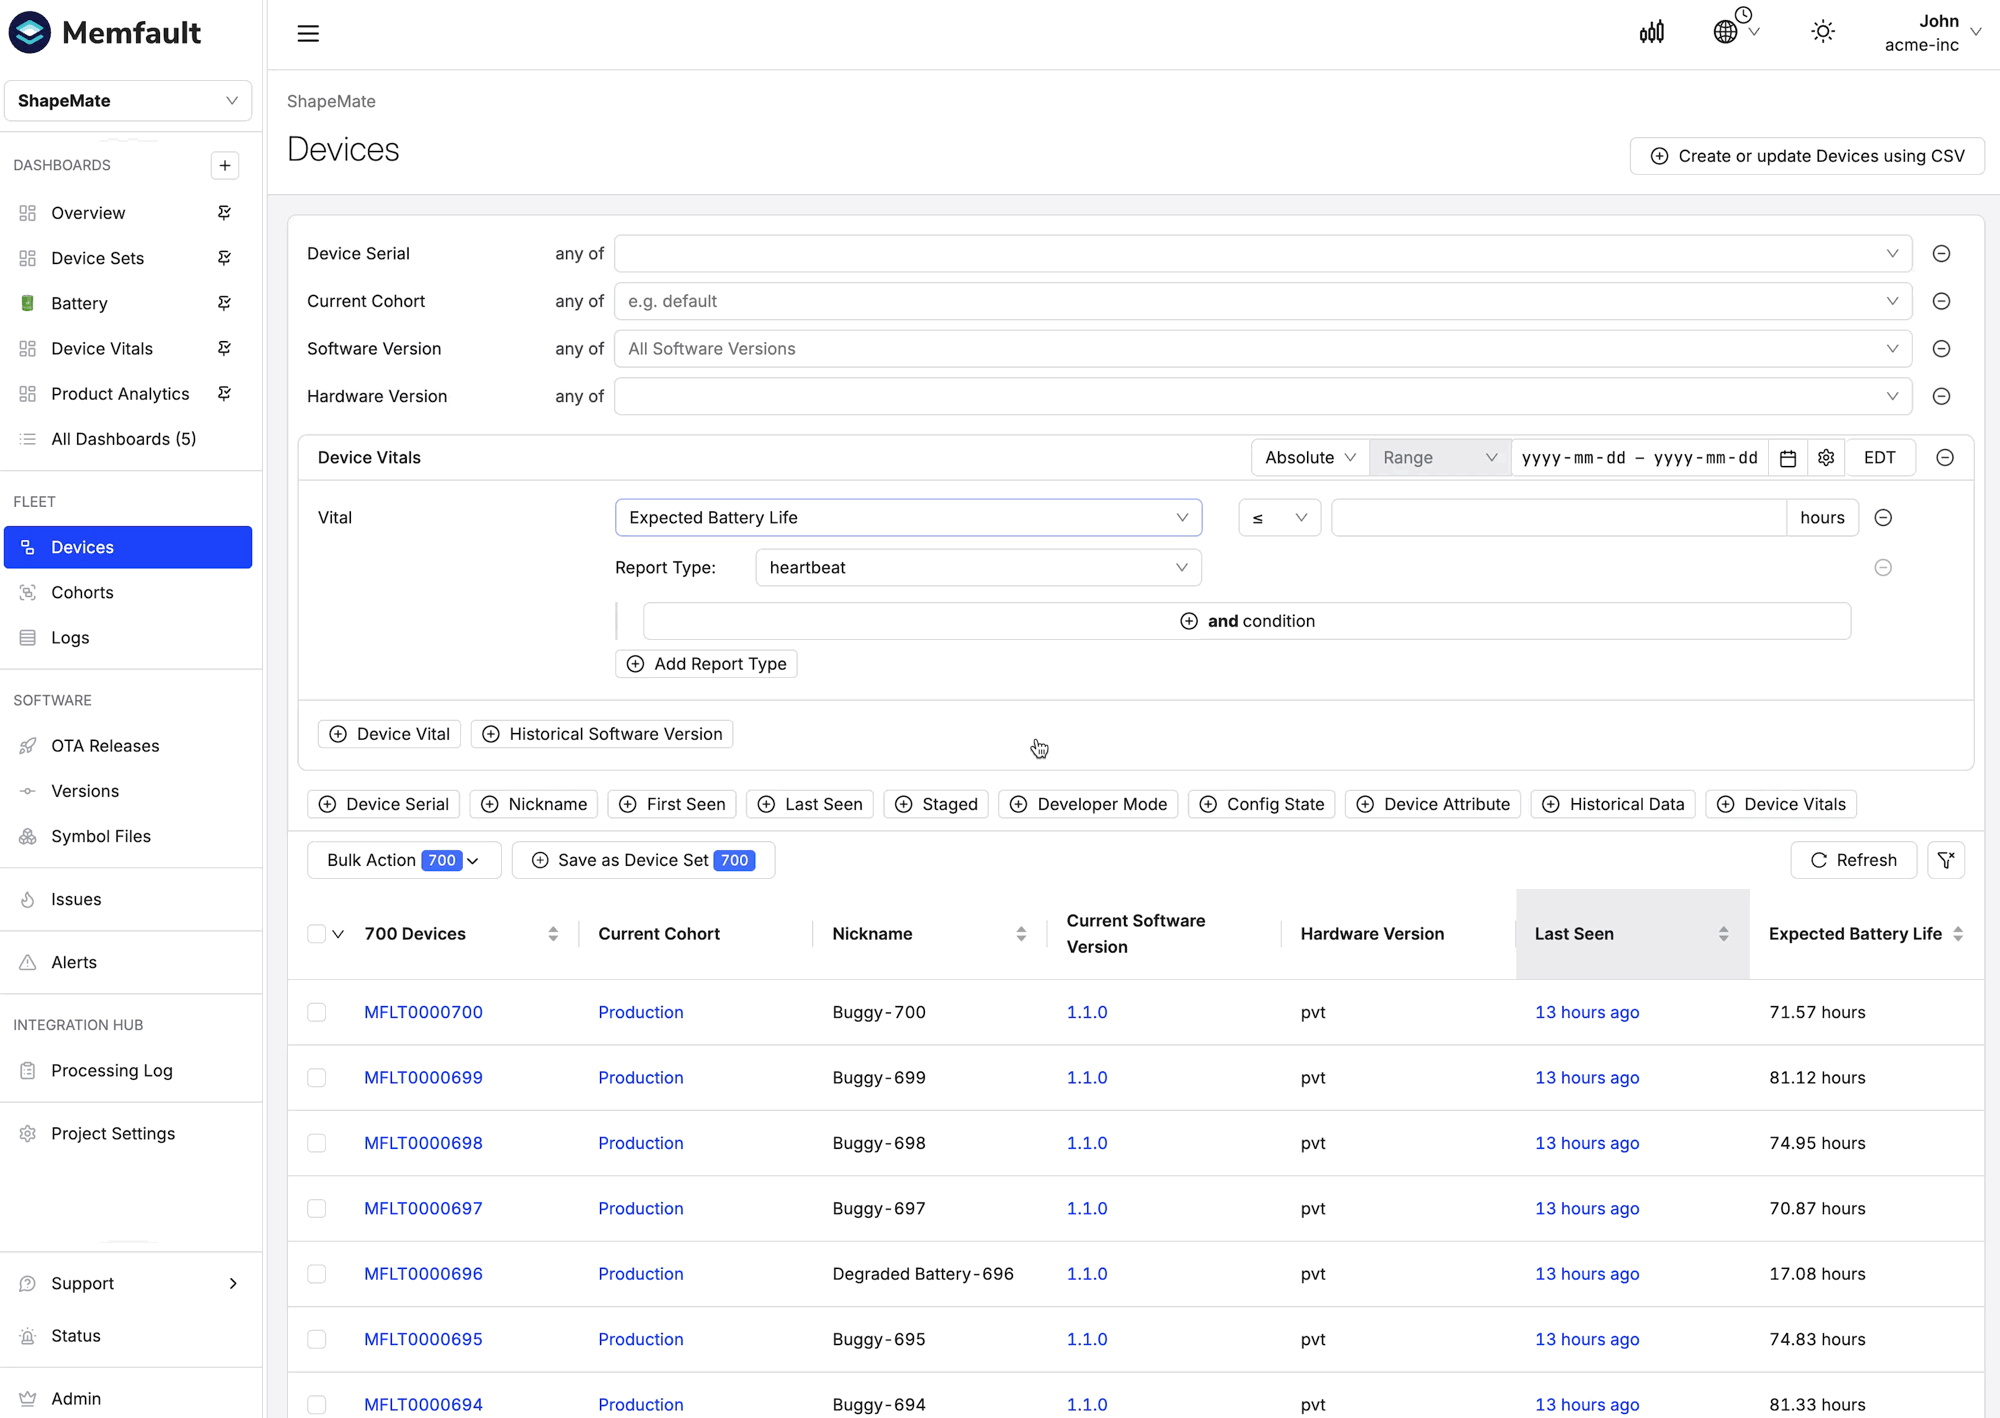2000x1418 pixels.
Task: Open OTA Releases in the sidebar
Action: click(105, 746)
